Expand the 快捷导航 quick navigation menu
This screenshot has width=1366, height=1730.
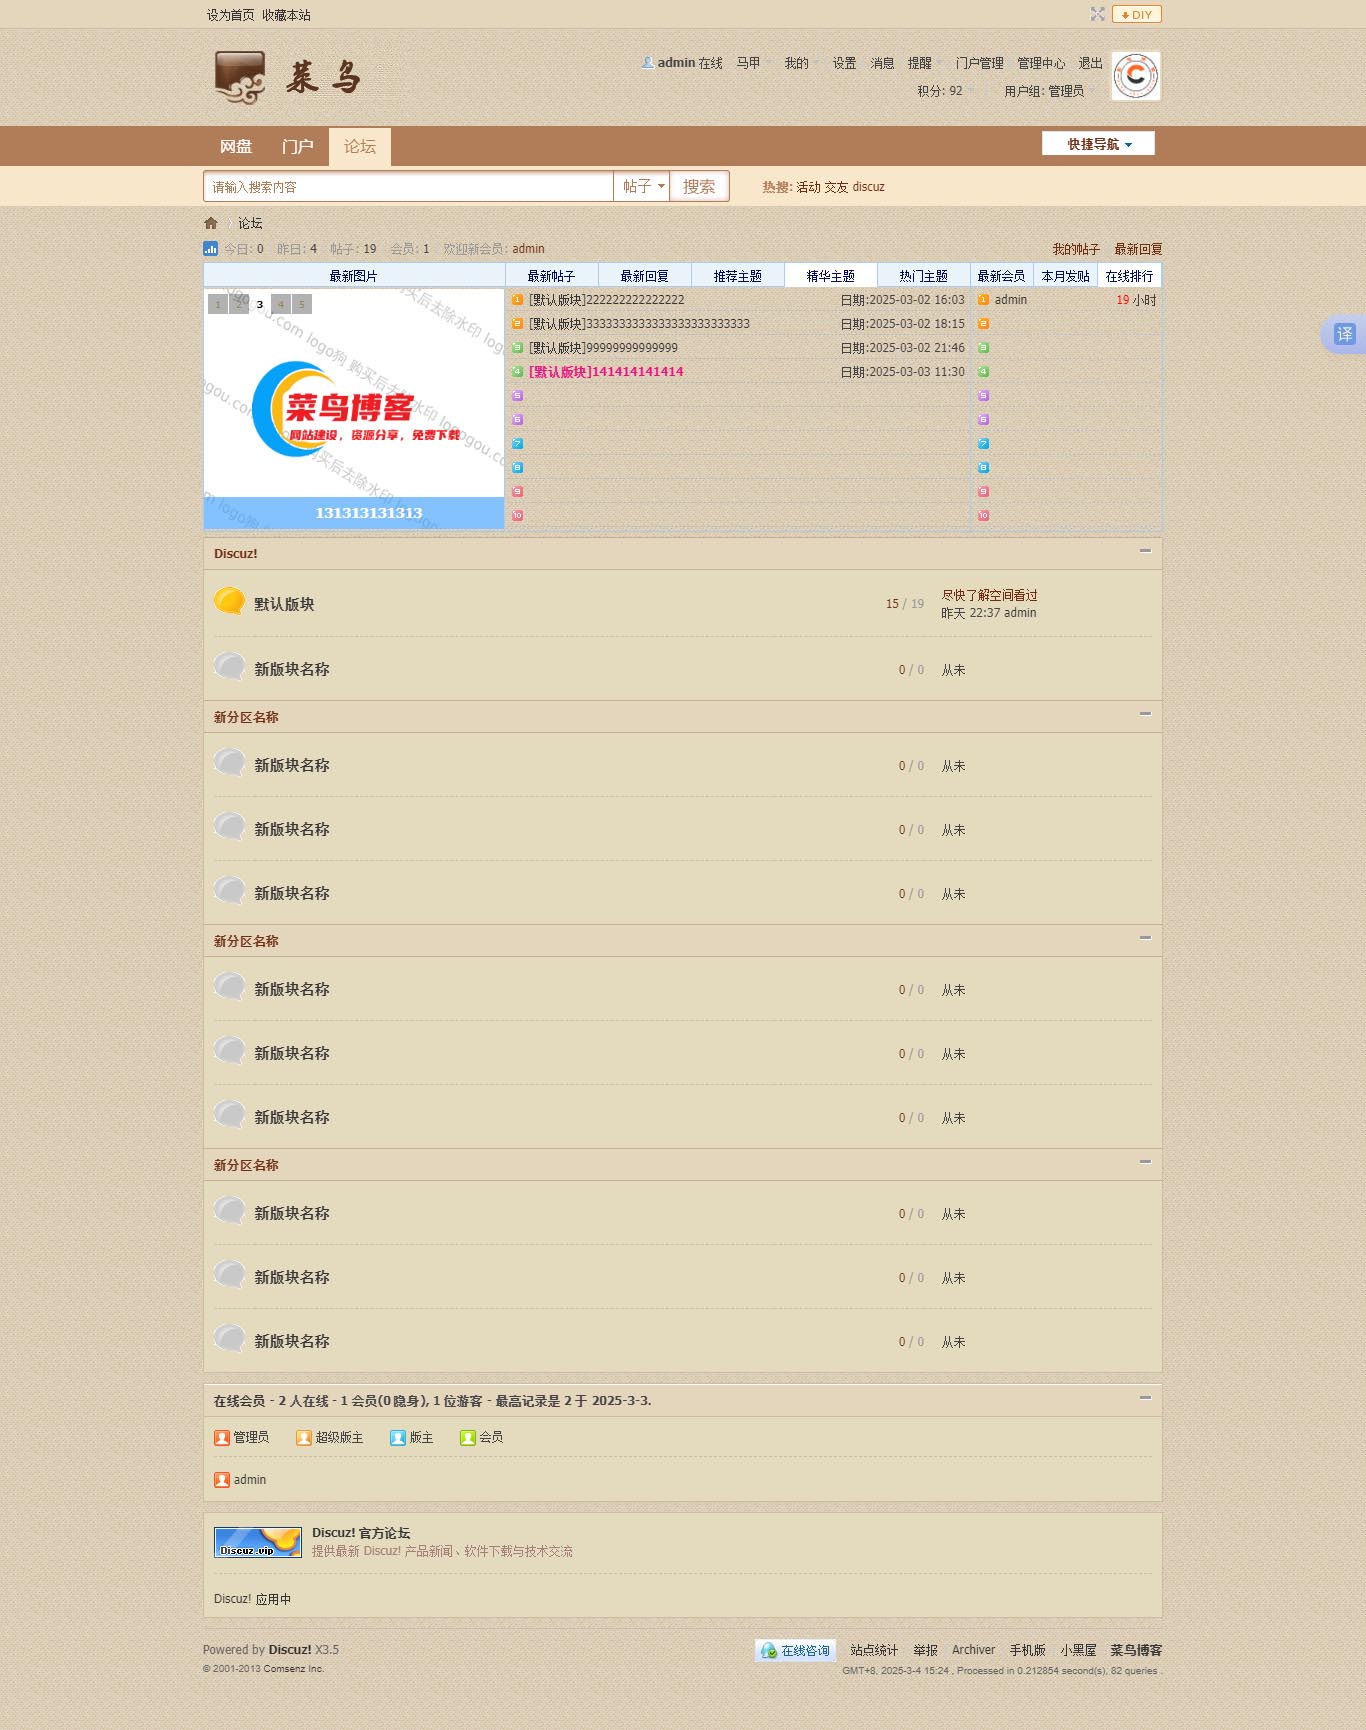point(1098,144)
